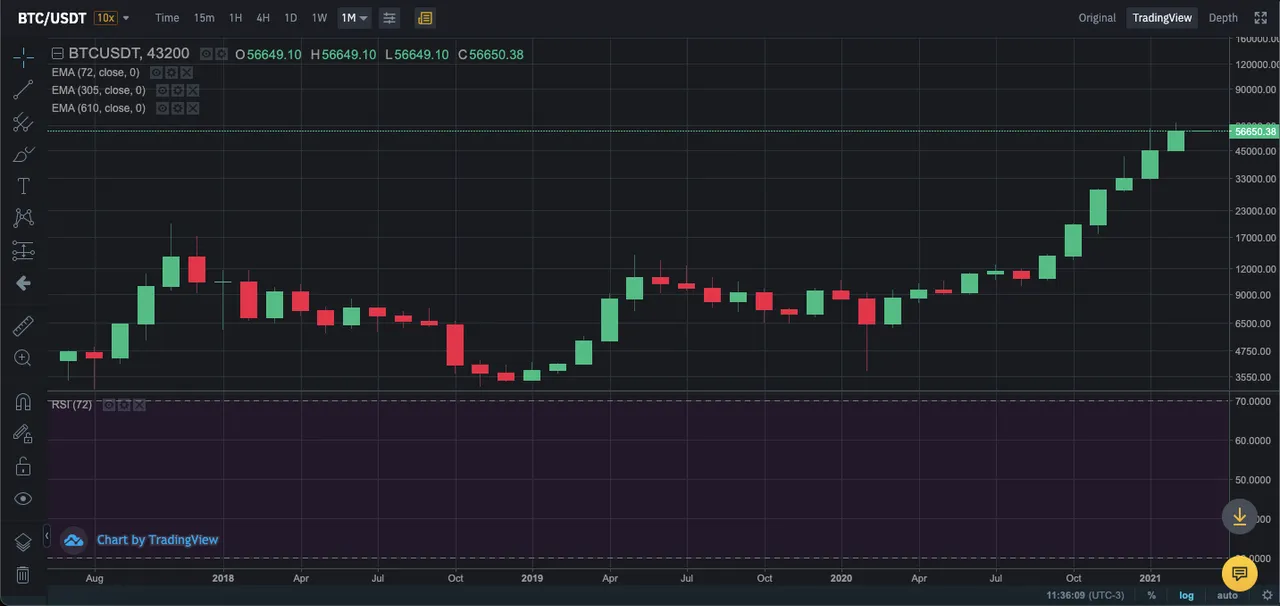Enter fullscreen chart mode
The image size is (1280, 606).
(x=1261, y=18)
